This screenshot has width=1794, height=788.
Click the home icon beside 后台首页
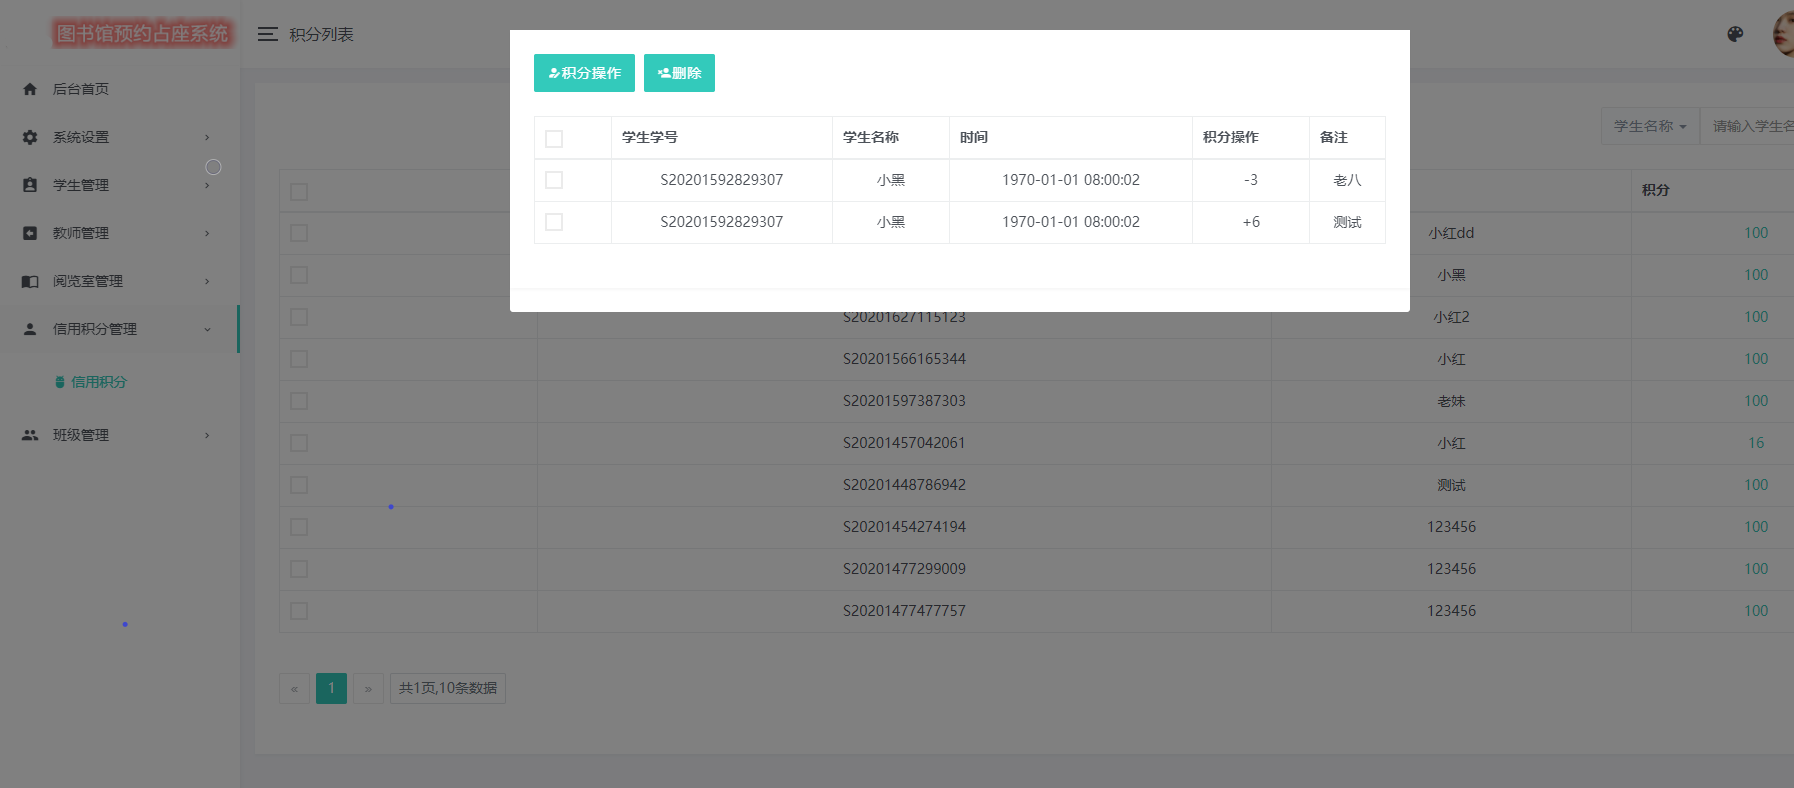tap(30, 89)
